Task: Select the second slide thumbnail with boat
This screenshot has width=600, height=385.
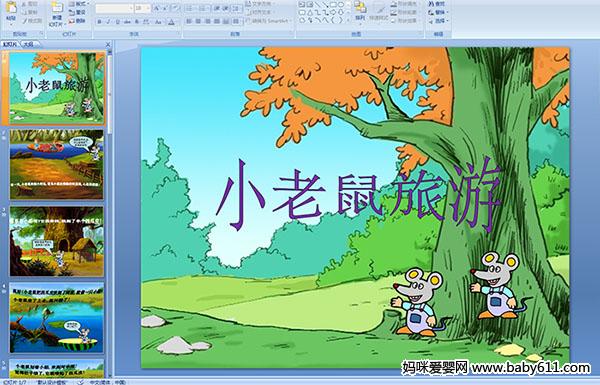Action: [x=57, y=164]
